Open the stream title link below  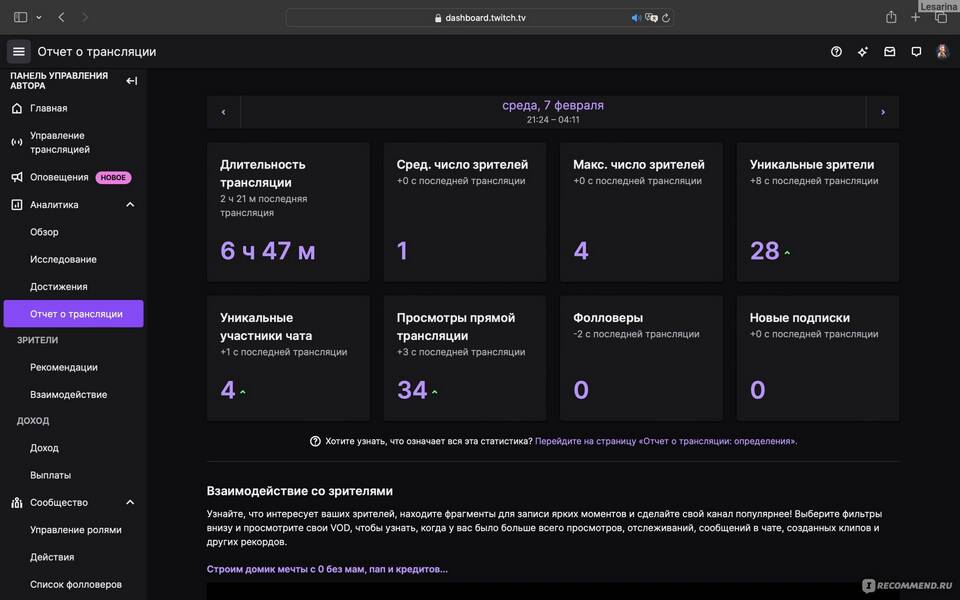(327, 569)
